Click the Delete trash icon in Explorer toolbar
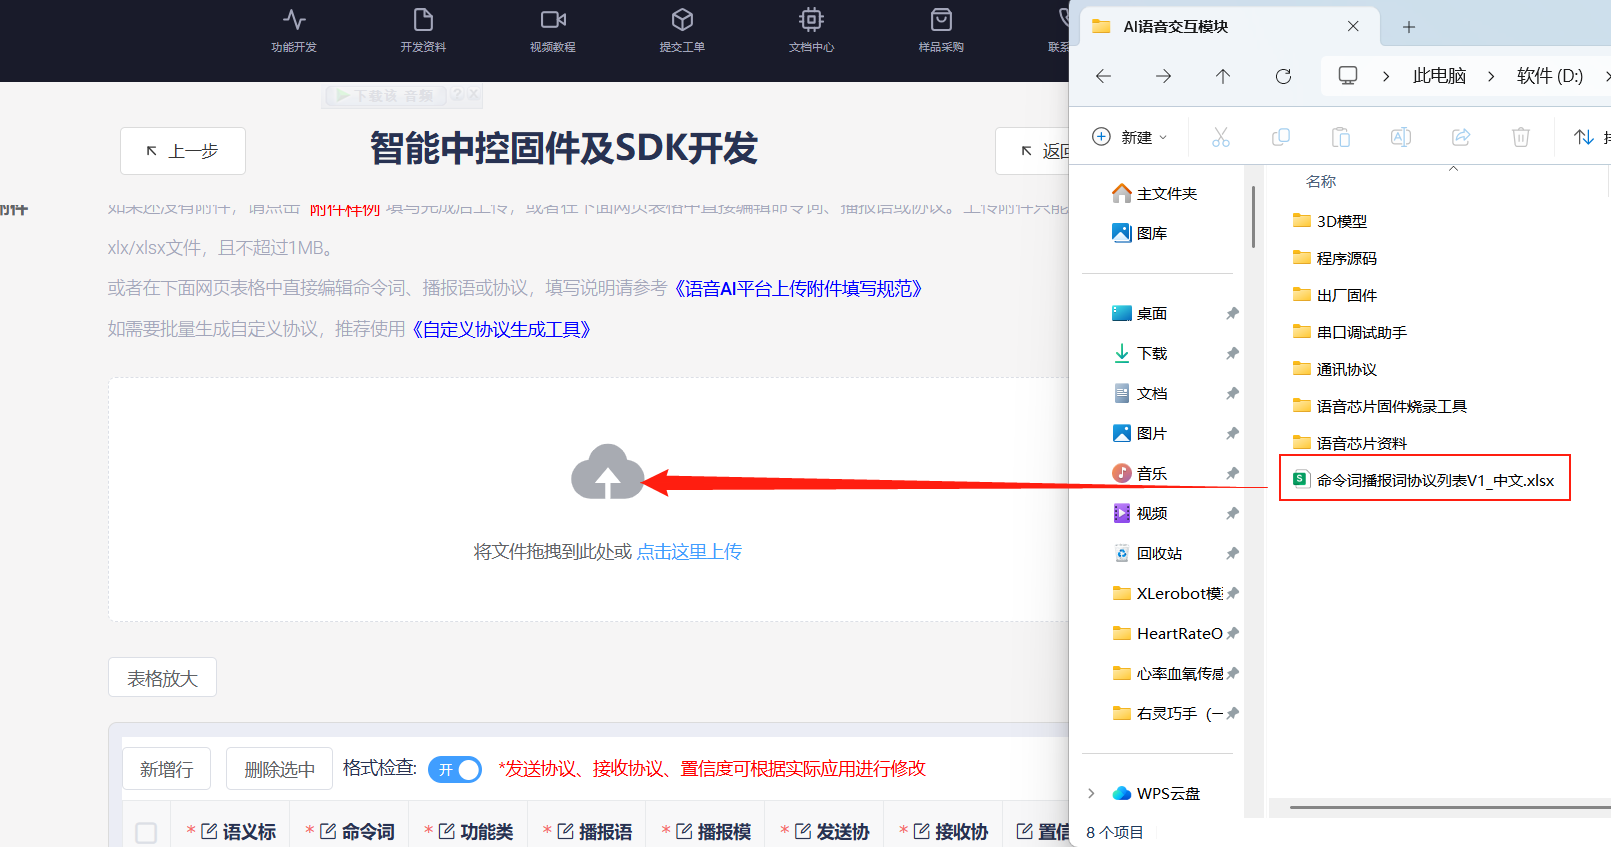Image resolution: width=1611 pixels, height=847 pixels. [1521, 137]
